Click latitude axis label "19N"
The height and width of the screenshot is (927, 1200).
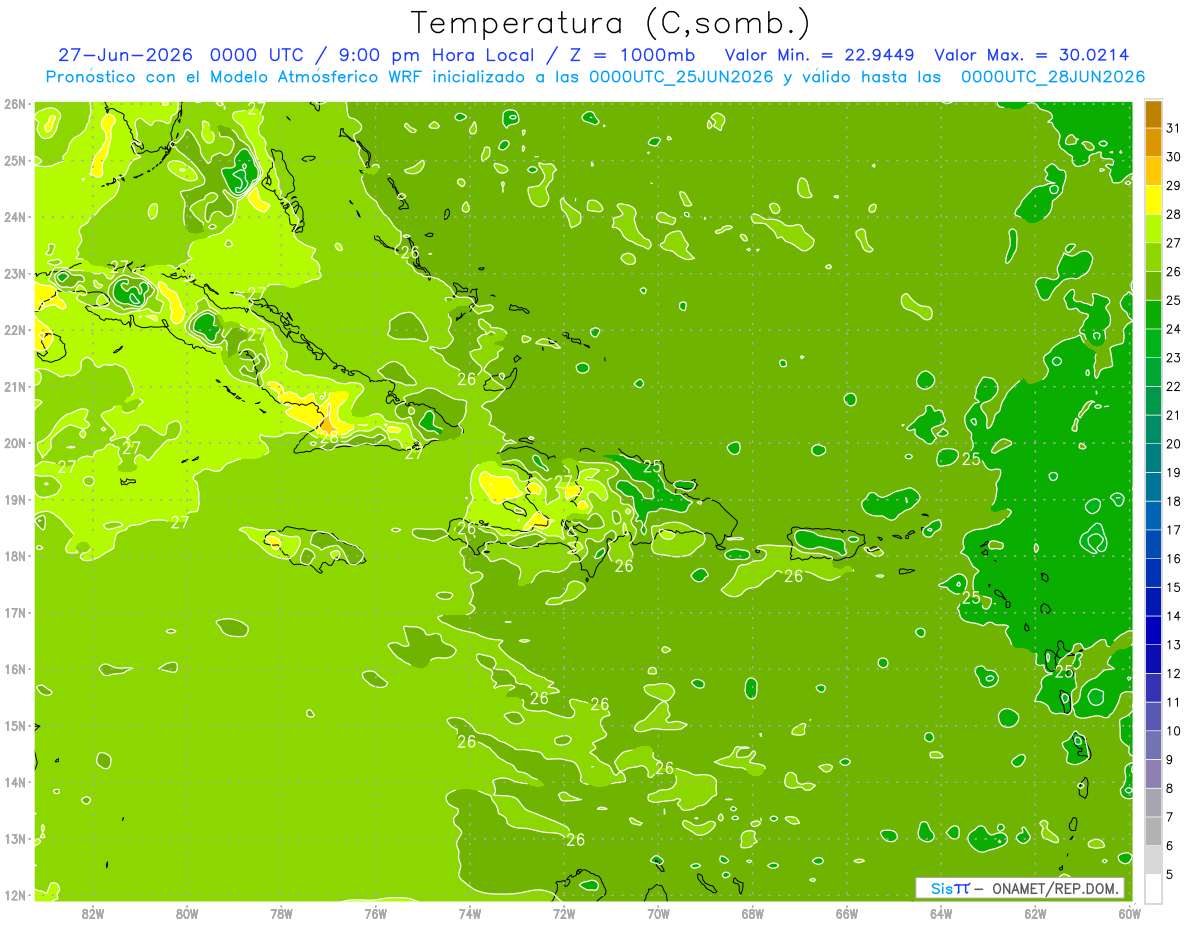coord(14,499)
